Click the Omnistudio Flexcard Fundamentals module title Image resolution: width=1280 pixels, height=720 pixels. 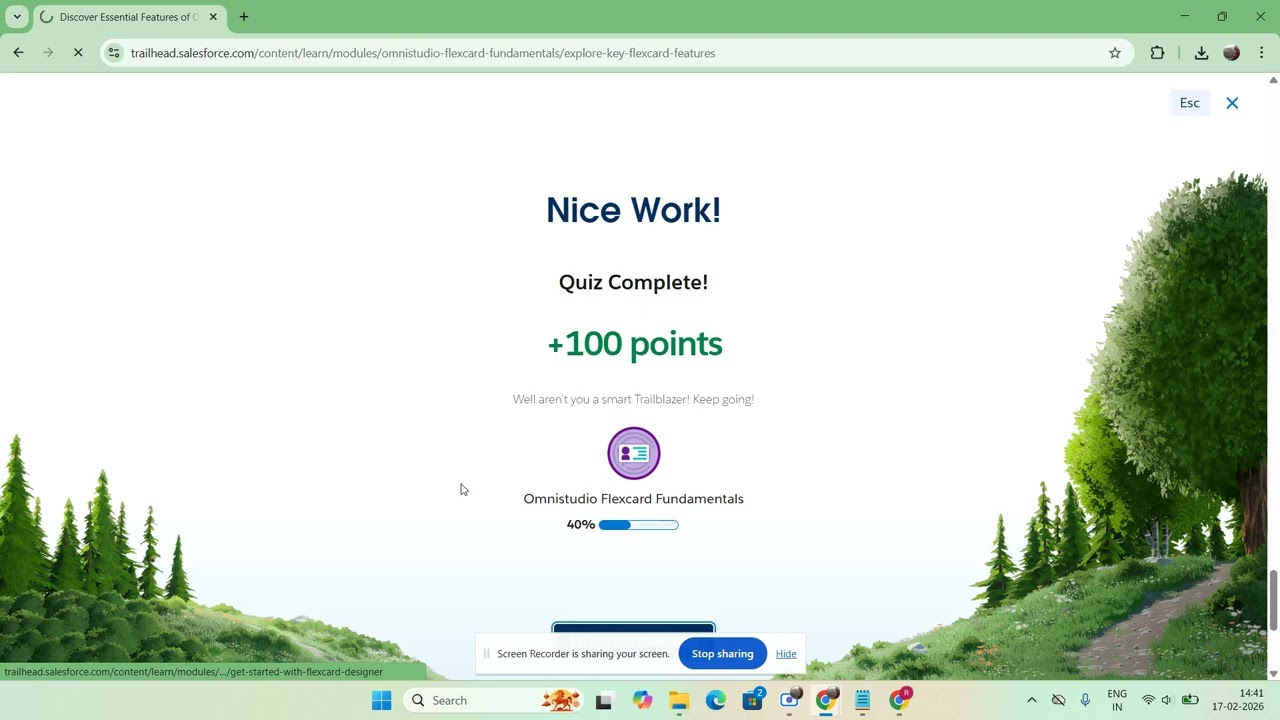point(634,499)
